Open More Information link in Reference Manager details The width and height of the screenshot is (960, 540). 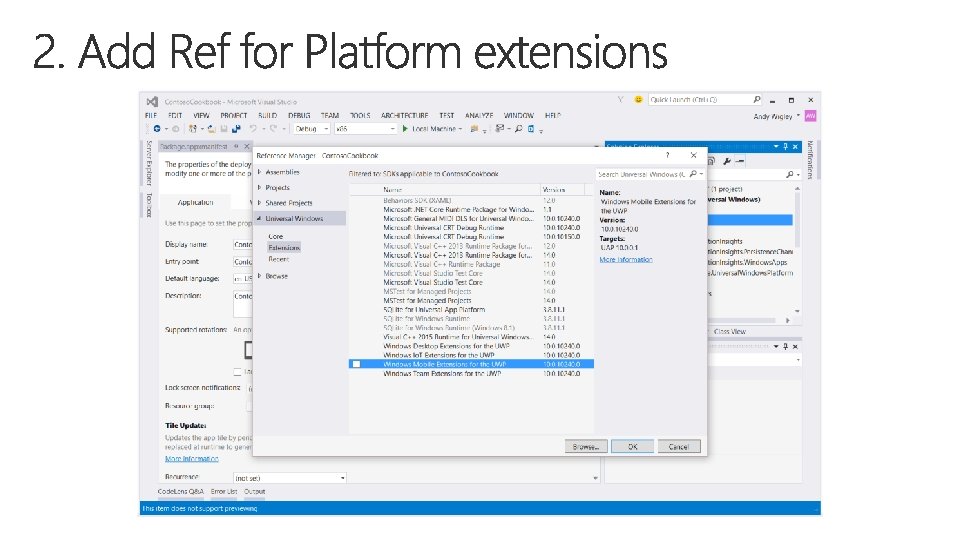626,260
